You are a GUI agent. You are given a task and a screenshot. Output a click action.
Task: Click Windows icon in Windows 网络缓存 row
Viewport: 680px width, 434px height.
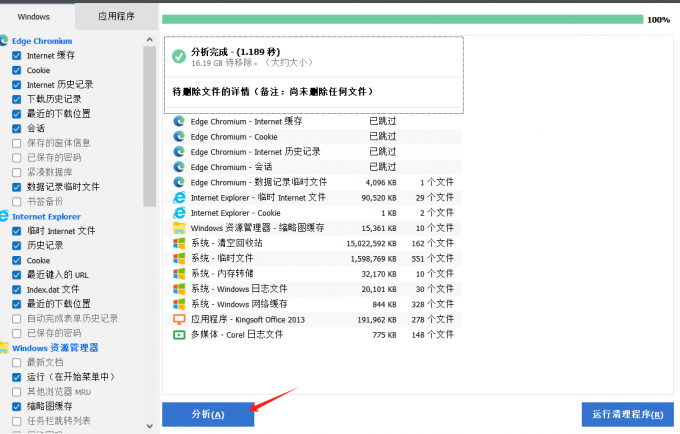coord(179,304)
